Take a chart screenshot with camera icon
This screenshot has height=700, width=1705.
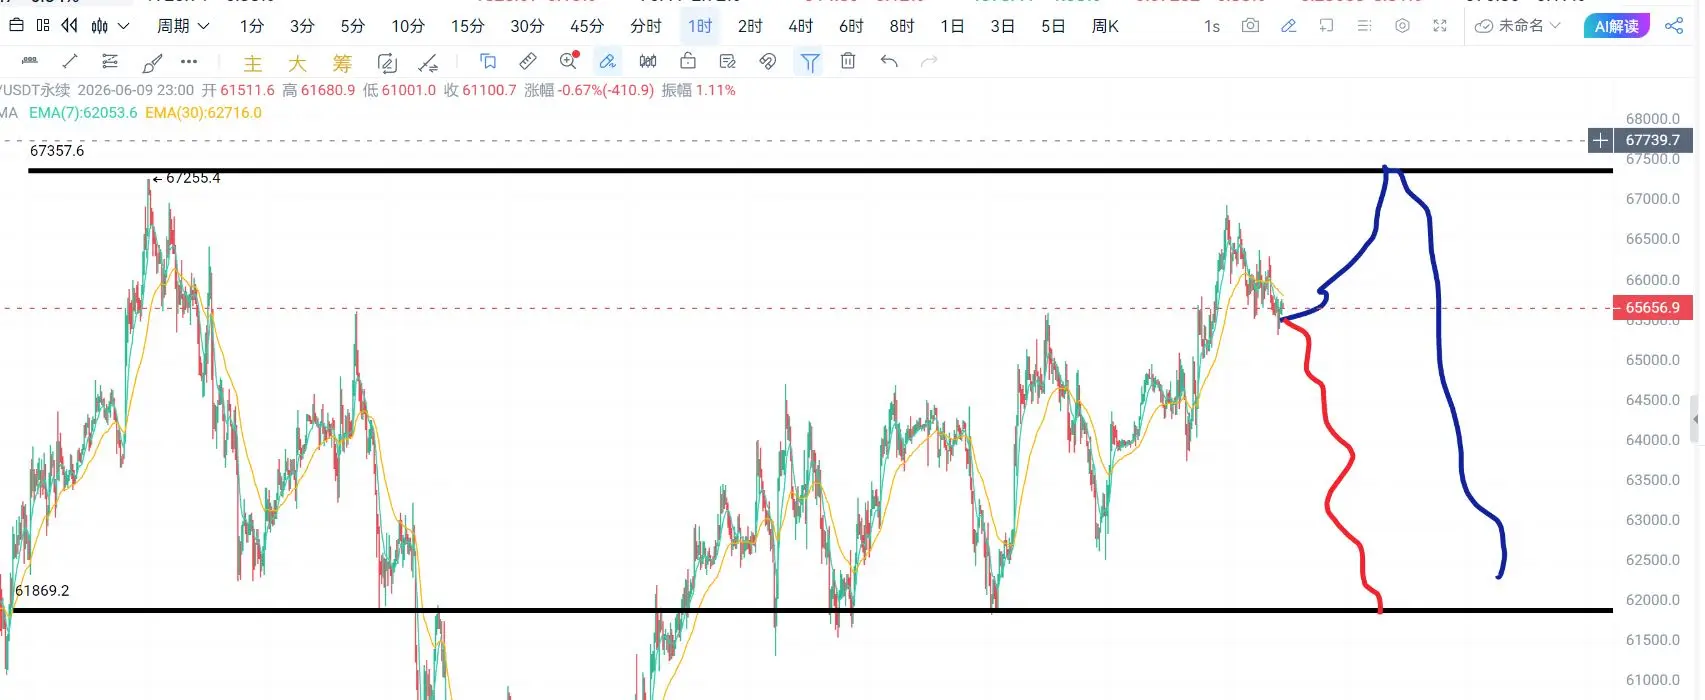pyautogui.click(x=1250, y=26)
